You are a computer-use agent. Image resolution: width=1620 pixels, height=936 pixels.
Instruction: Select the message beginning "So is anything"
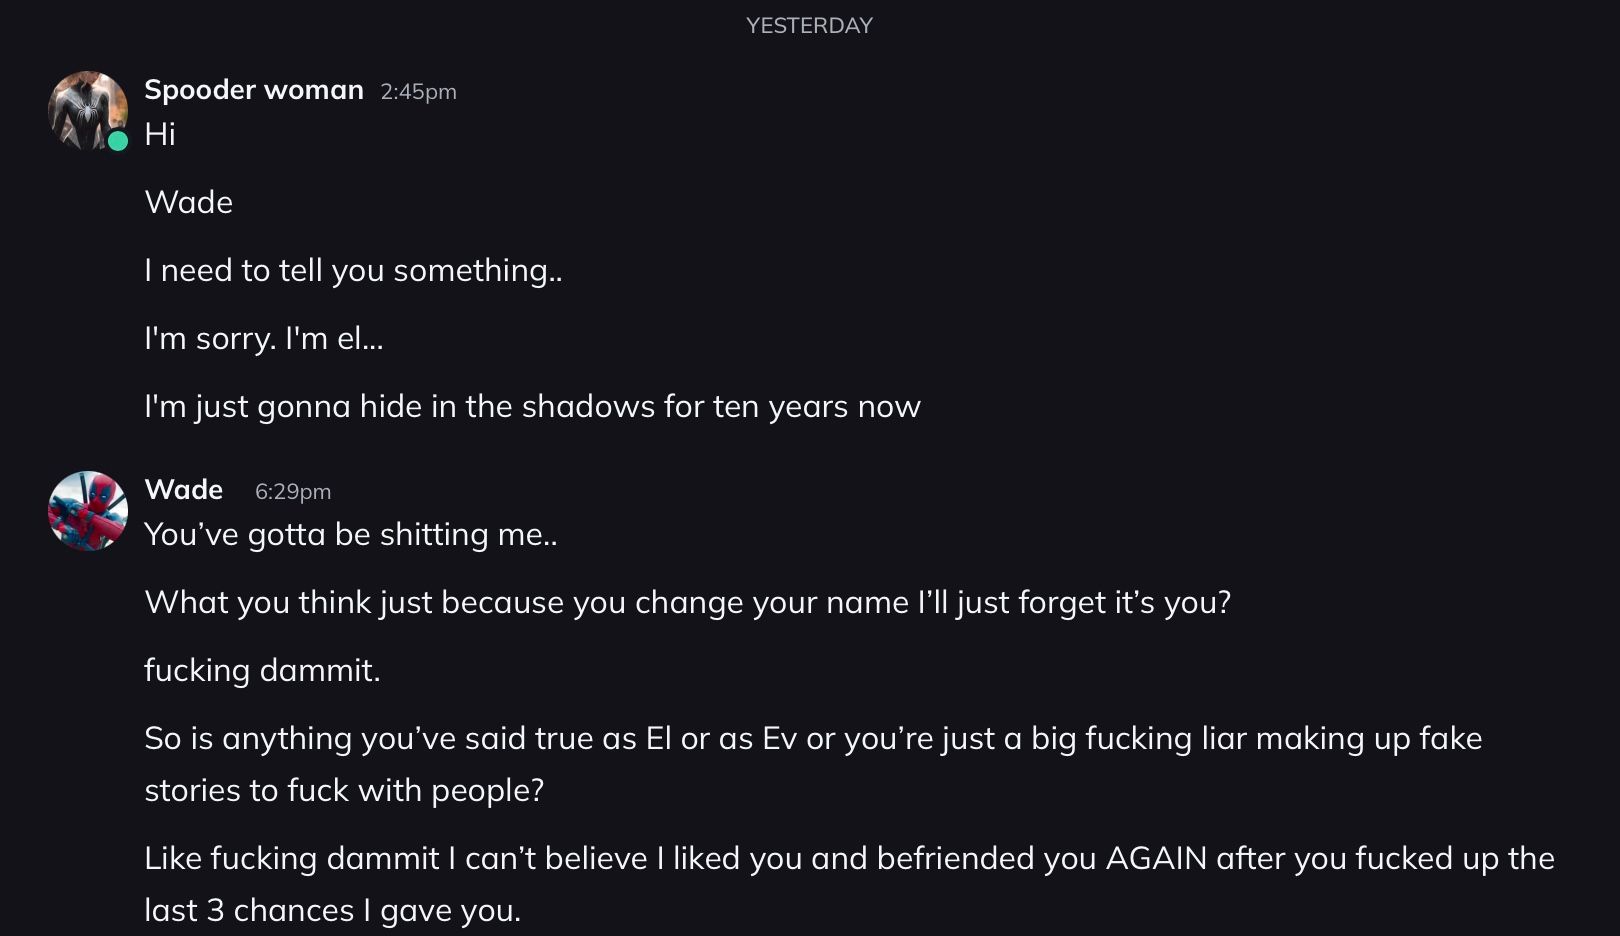(812, 738)
